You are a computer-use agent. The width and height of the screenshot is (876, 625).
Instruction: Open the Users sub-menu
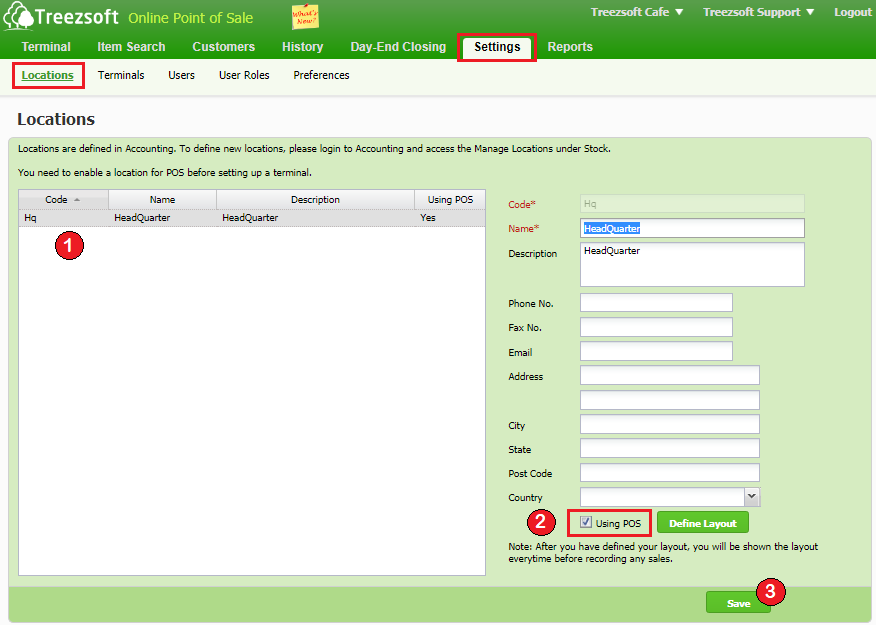(182, 75)
